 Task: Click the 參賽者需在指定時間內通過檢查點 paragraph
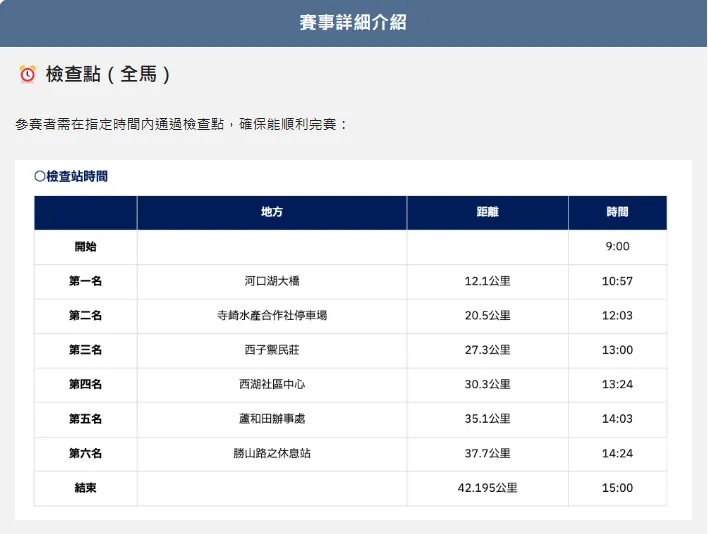[181, 124]
